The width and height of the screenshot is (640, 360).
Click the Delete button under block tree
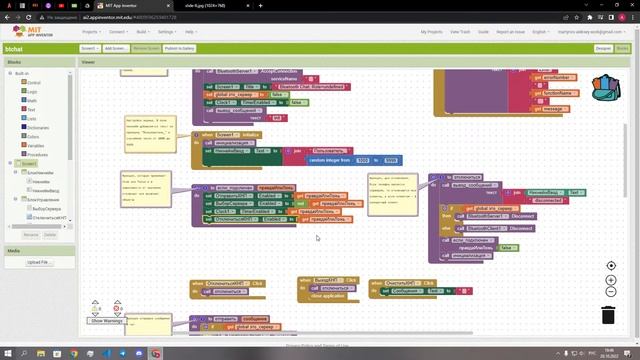coord(50,235)
